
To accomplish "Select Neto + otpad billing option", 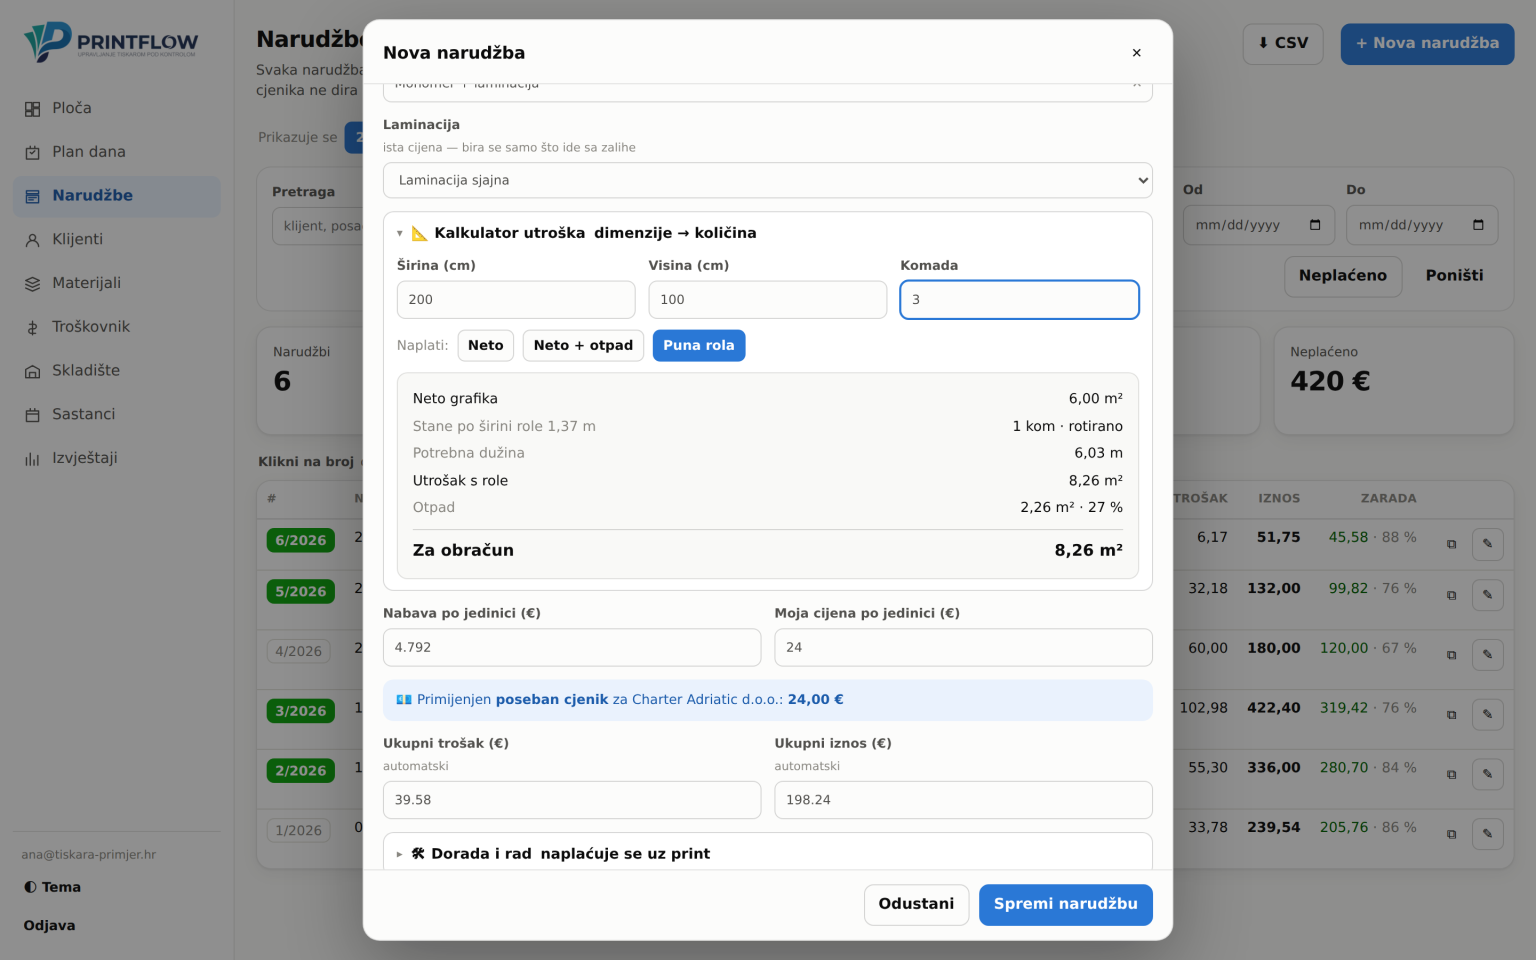I will 583,346.
